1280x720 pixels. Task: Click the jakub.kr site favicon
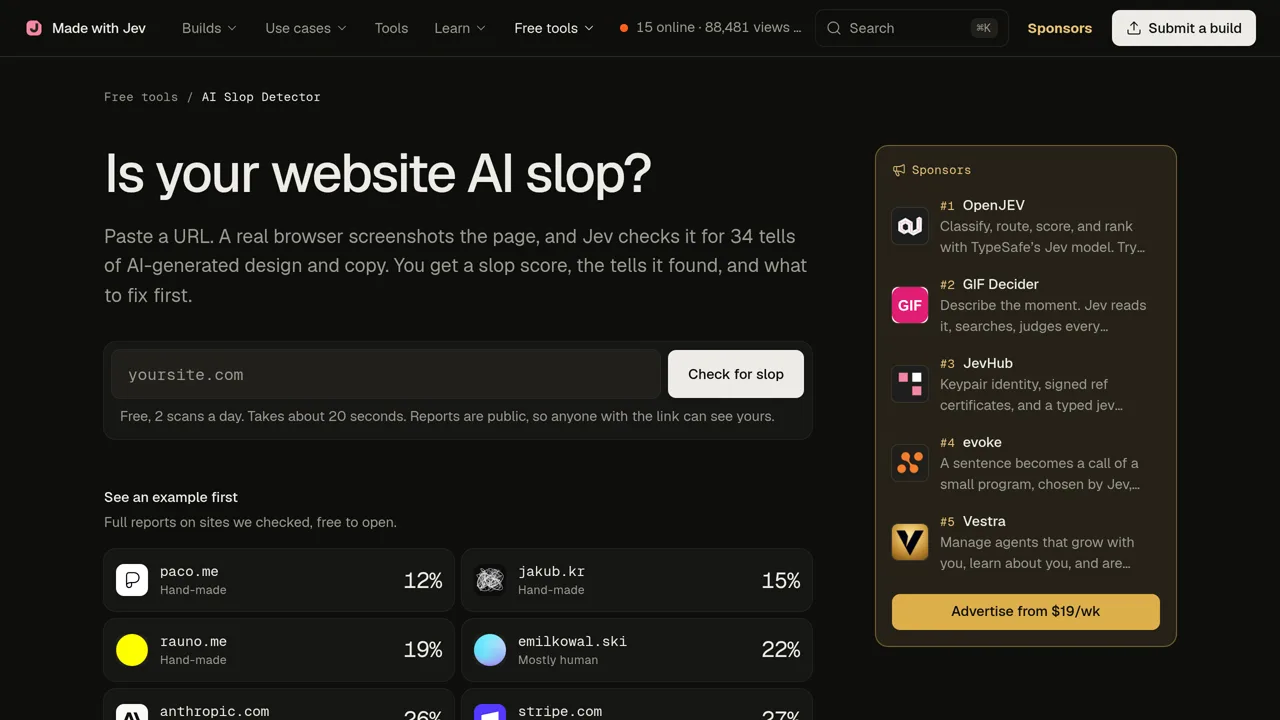click(x=490, y=580)
